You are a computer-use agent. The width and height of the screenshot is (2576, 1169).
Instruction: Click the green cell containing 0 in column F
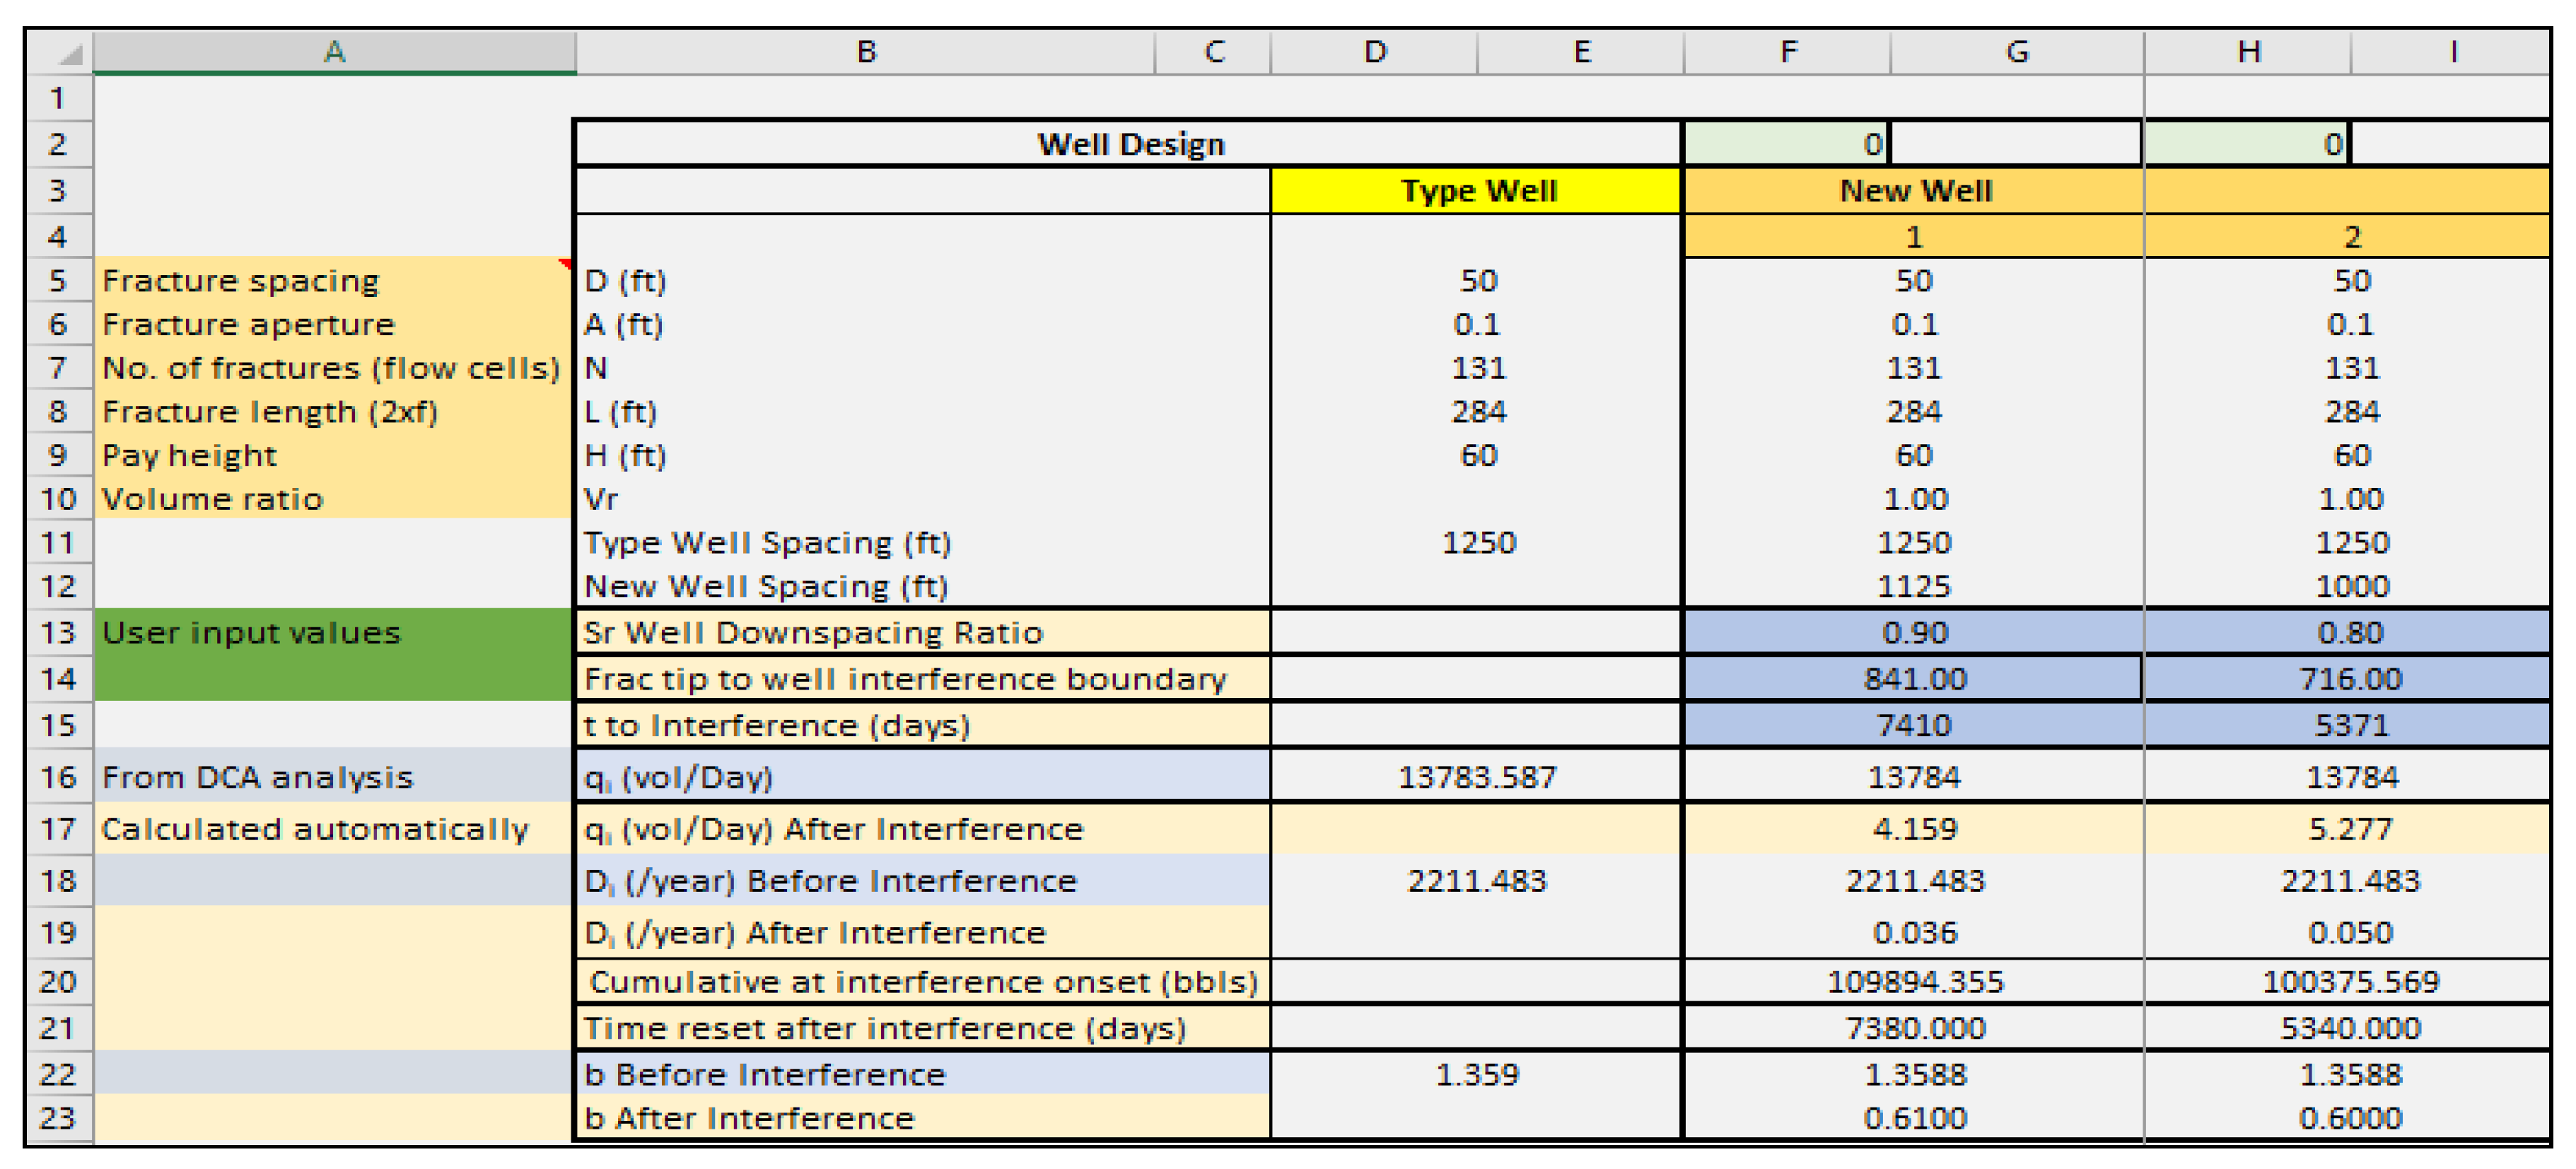(x=1785, y=144)
